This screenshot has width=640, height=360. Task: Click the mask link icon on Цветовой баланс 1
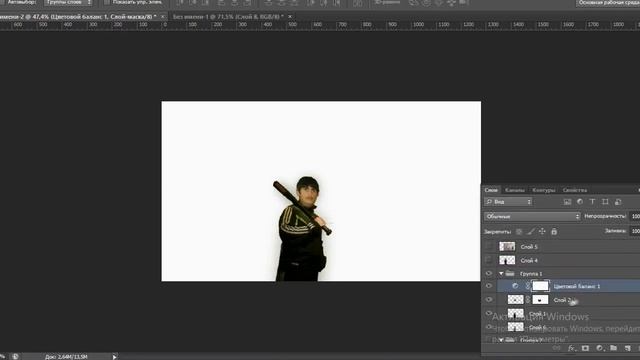528,286
